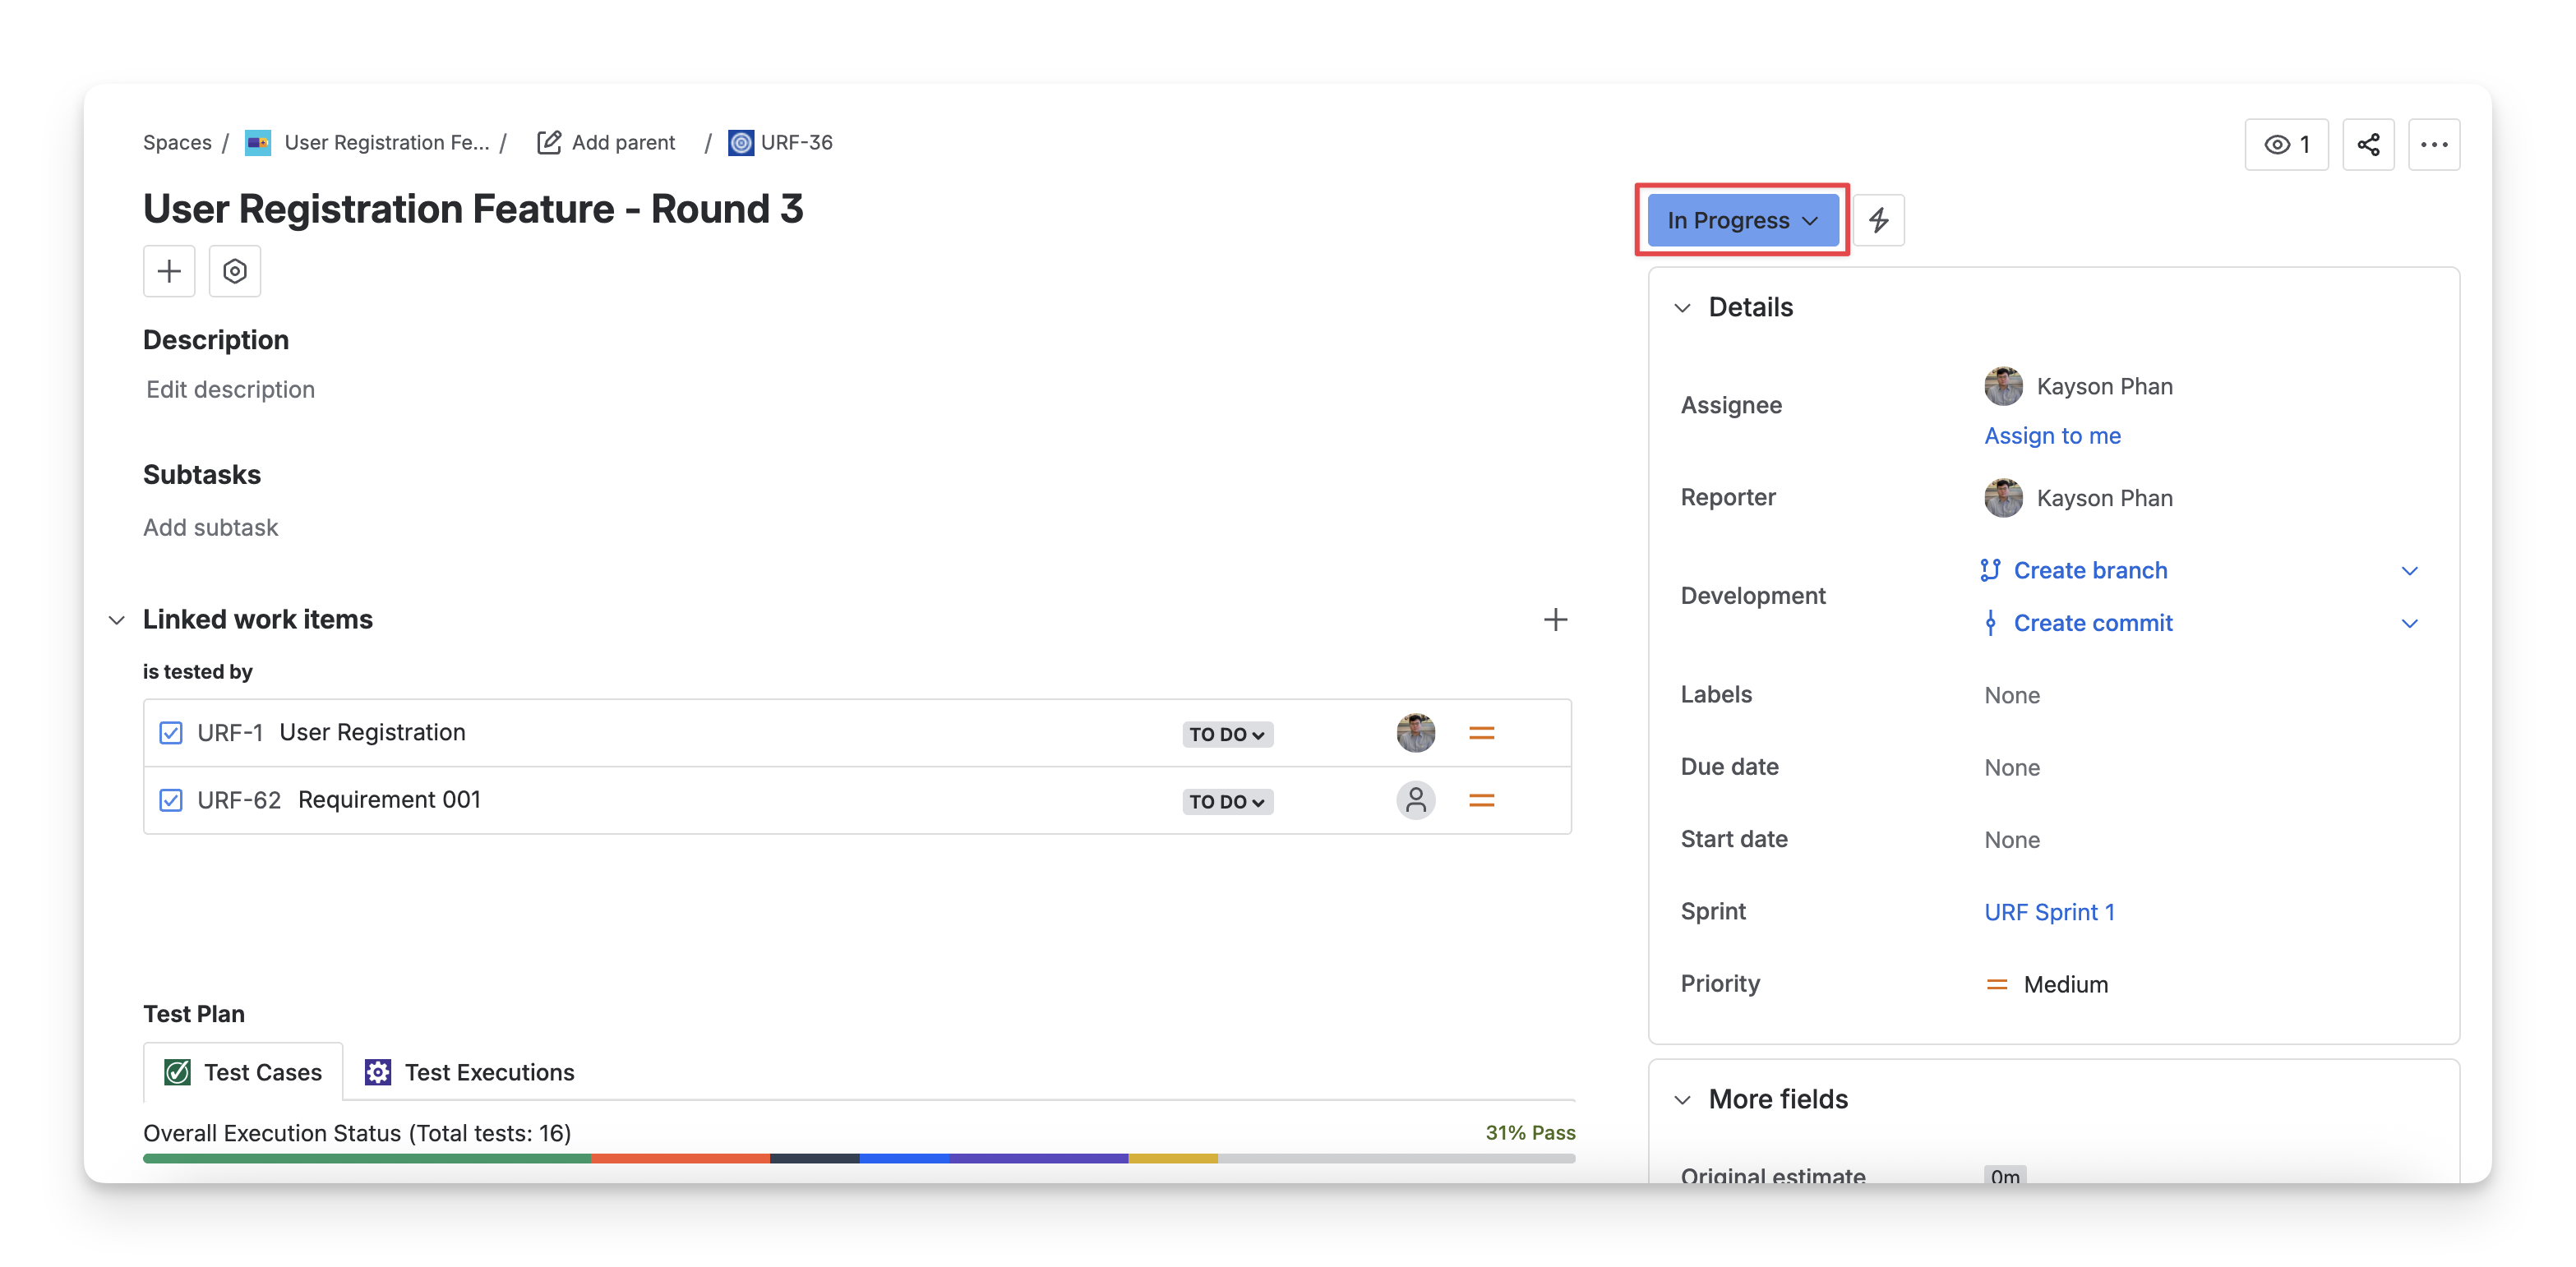Click plus icon to link work item
Screen dimensions: 2576x1267
pos(1554,619)
